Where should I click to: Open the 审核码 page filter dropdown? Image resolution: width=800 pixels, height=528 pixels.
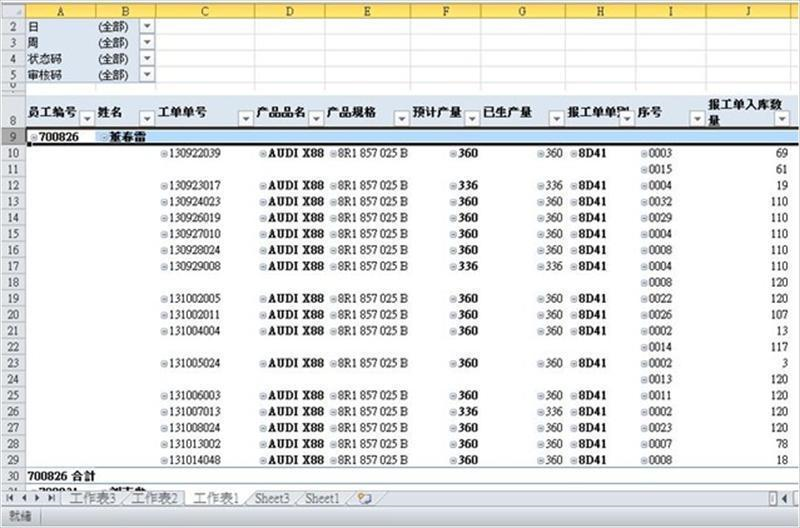(x=147, y=75)
